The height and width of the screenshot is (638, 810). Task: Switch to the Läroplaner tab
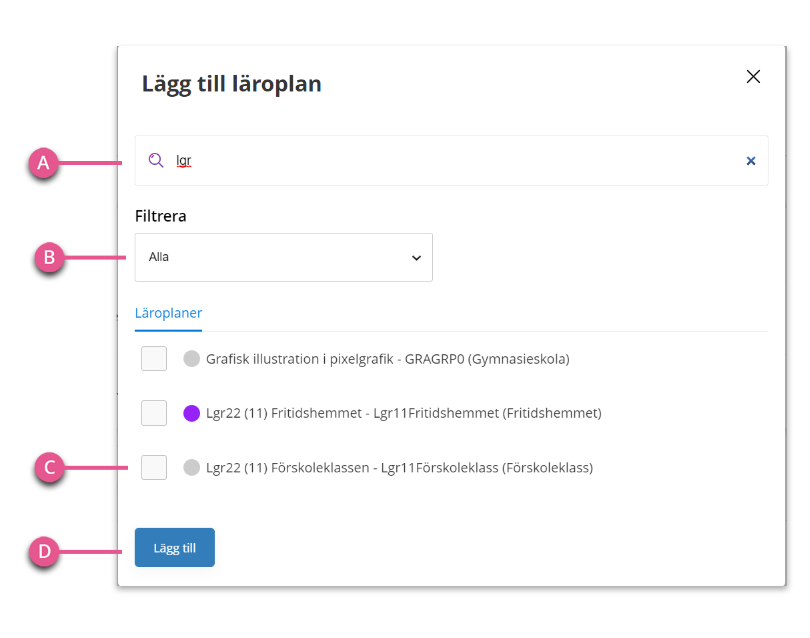tap(168, 313)
